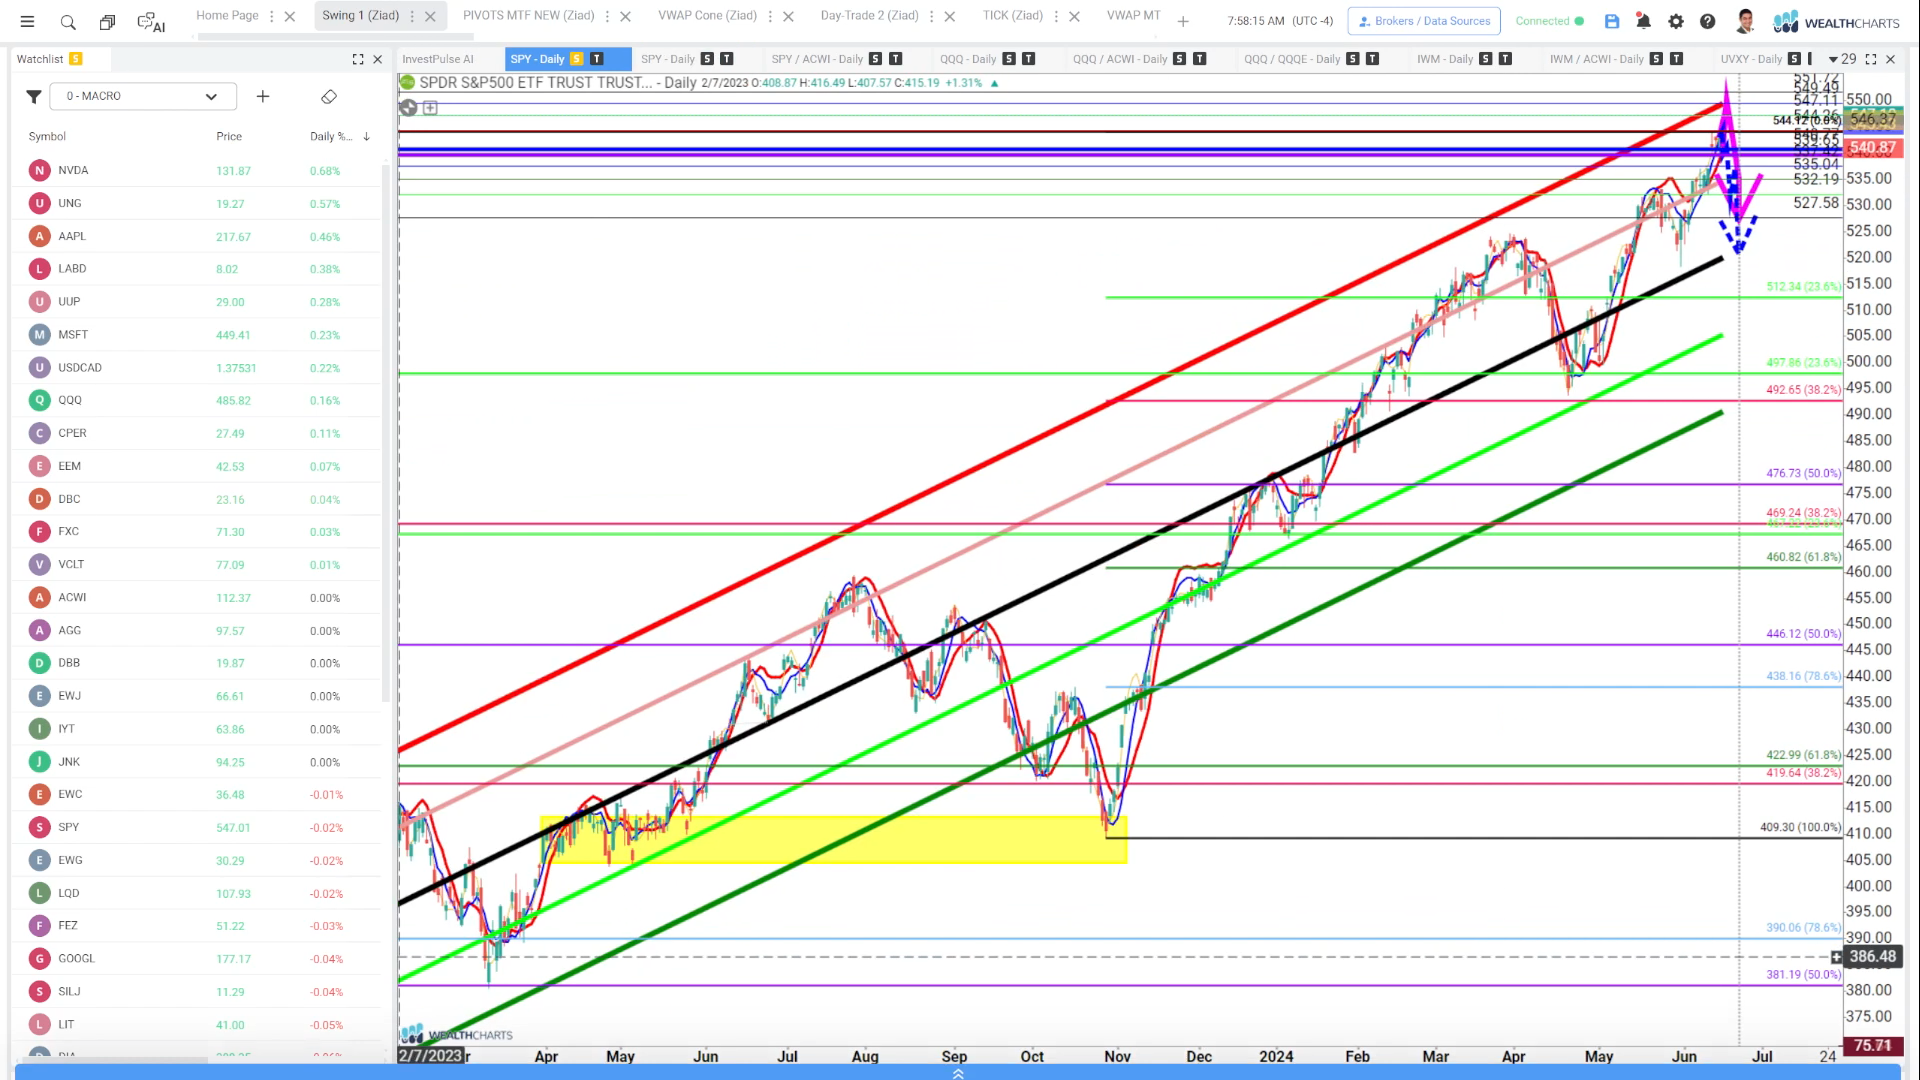Click the Daily % sort arrow
This screenshot has height=1080, width=1920.
point(366,136)
